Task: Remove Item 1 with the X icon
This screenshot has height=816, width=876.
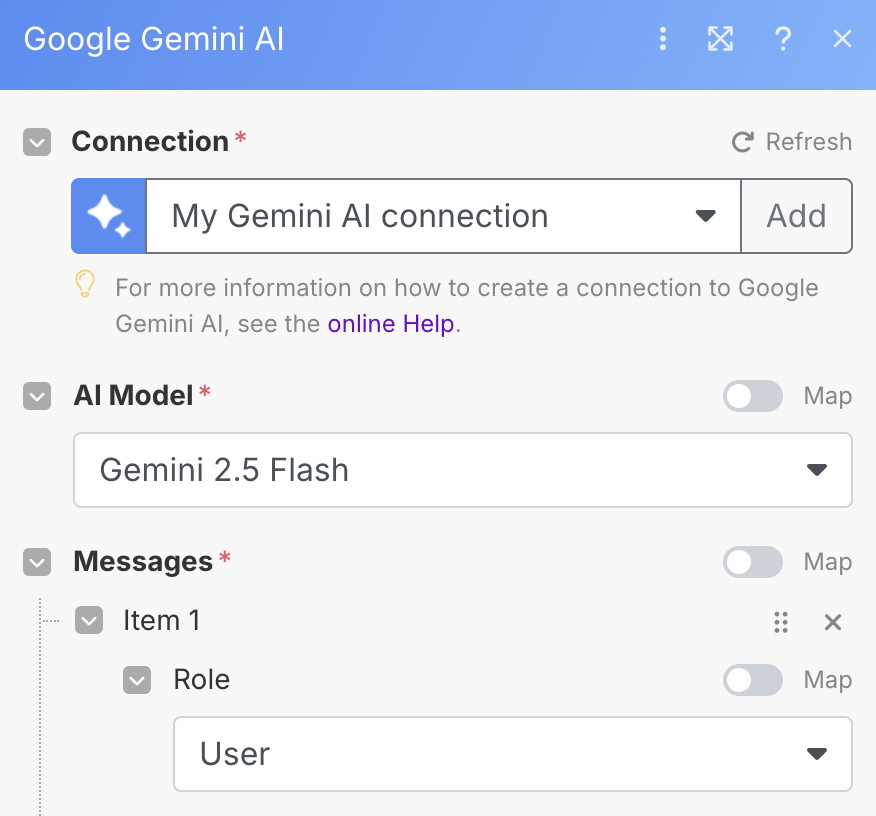Action: point(832,622)
